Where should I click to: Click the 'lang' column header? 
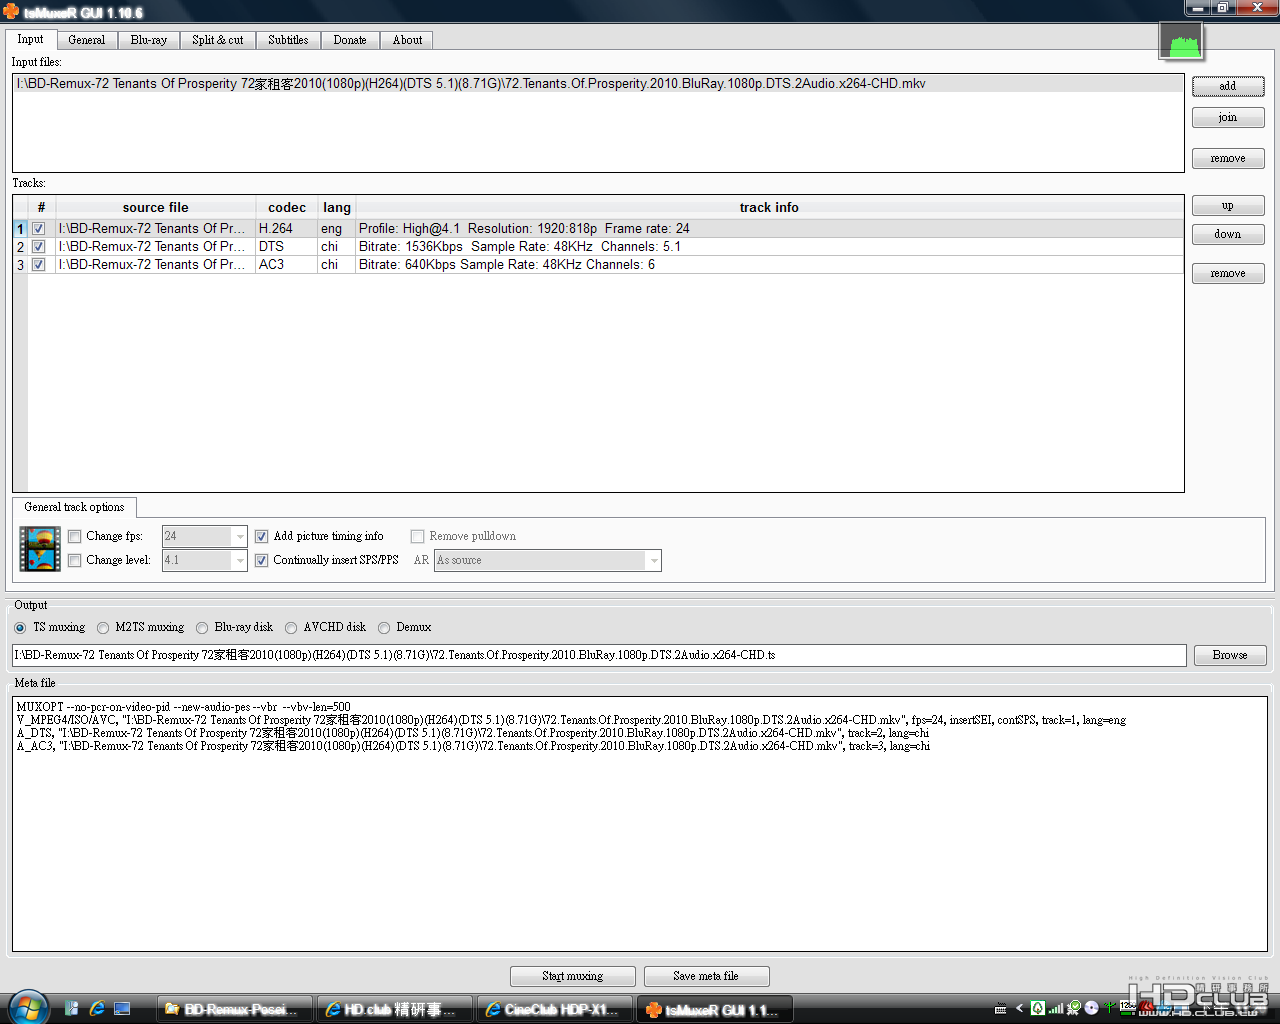pyautogui.click(x=337, y=208)
